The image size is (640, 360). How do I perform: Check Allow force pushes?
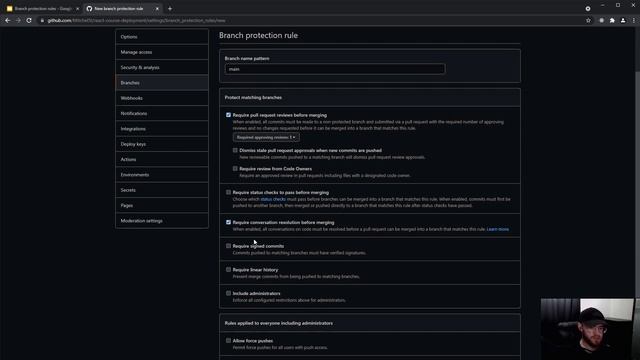(228, 341)
